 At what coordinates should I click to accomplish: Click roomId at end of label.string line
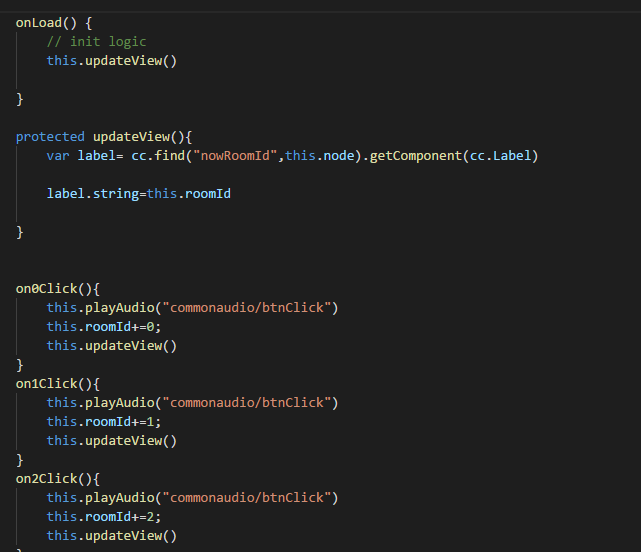(208, 194)
